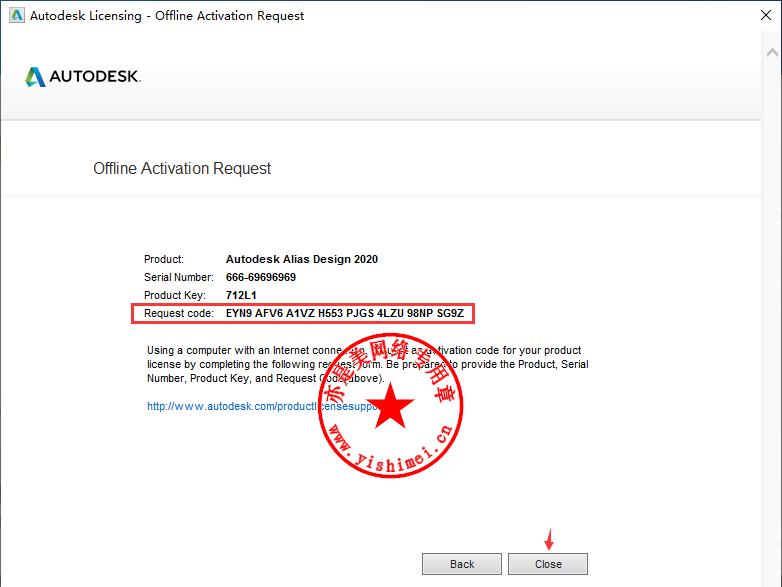Click the "Request code:" label
Screen dimensions: 782x587
pos(179,314)
